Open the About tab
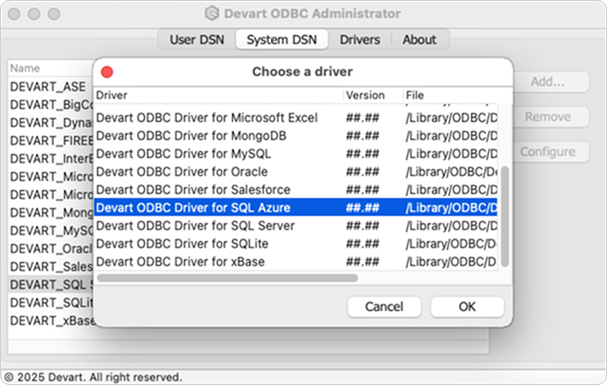Screen dimensions: 607x385 (419, 39)
